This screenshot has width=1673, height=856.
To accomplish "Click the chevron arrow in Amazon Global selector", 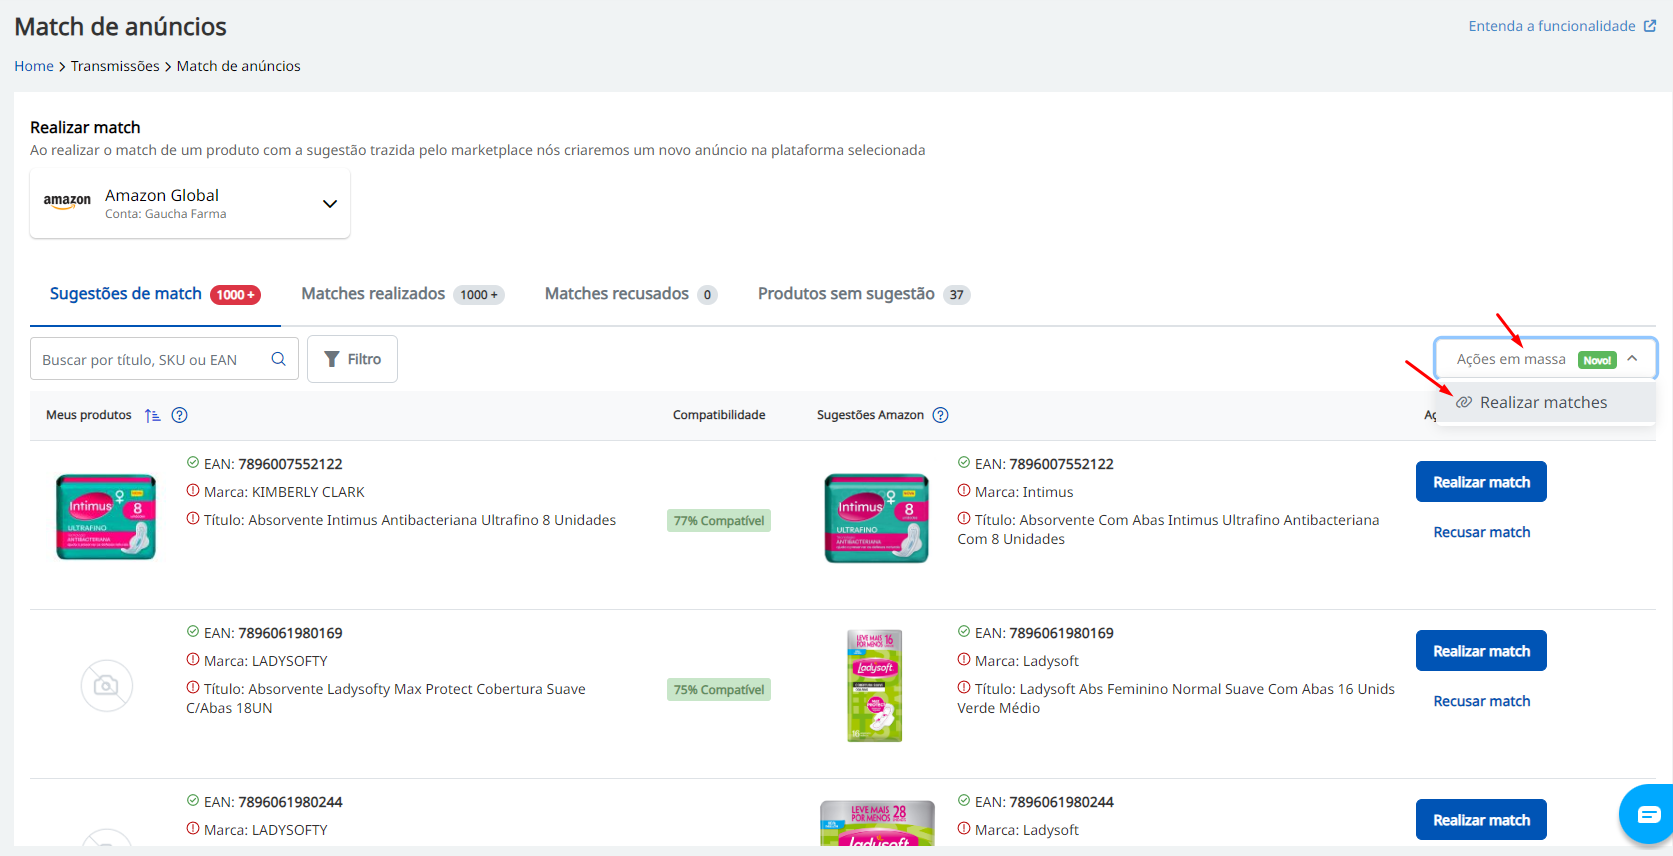I will 330,204.
